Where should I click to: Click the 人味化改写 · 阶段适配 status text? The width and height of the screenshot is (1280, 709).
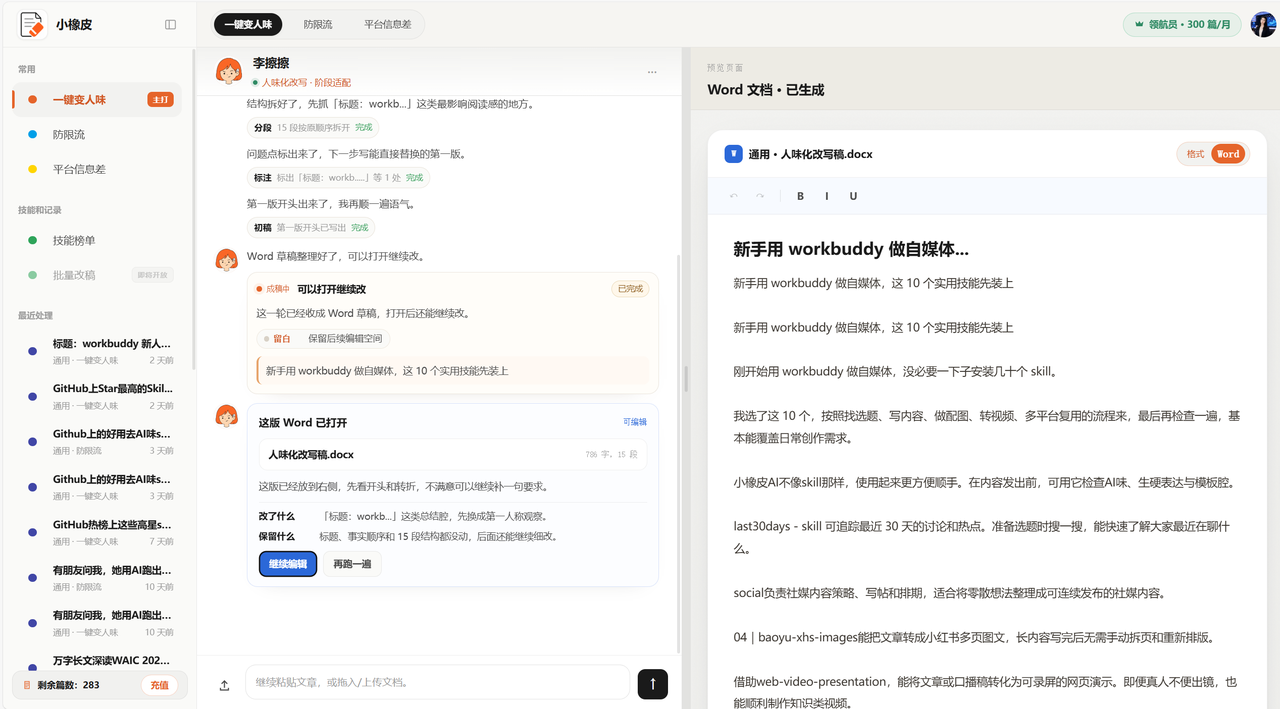pos(306,83)
